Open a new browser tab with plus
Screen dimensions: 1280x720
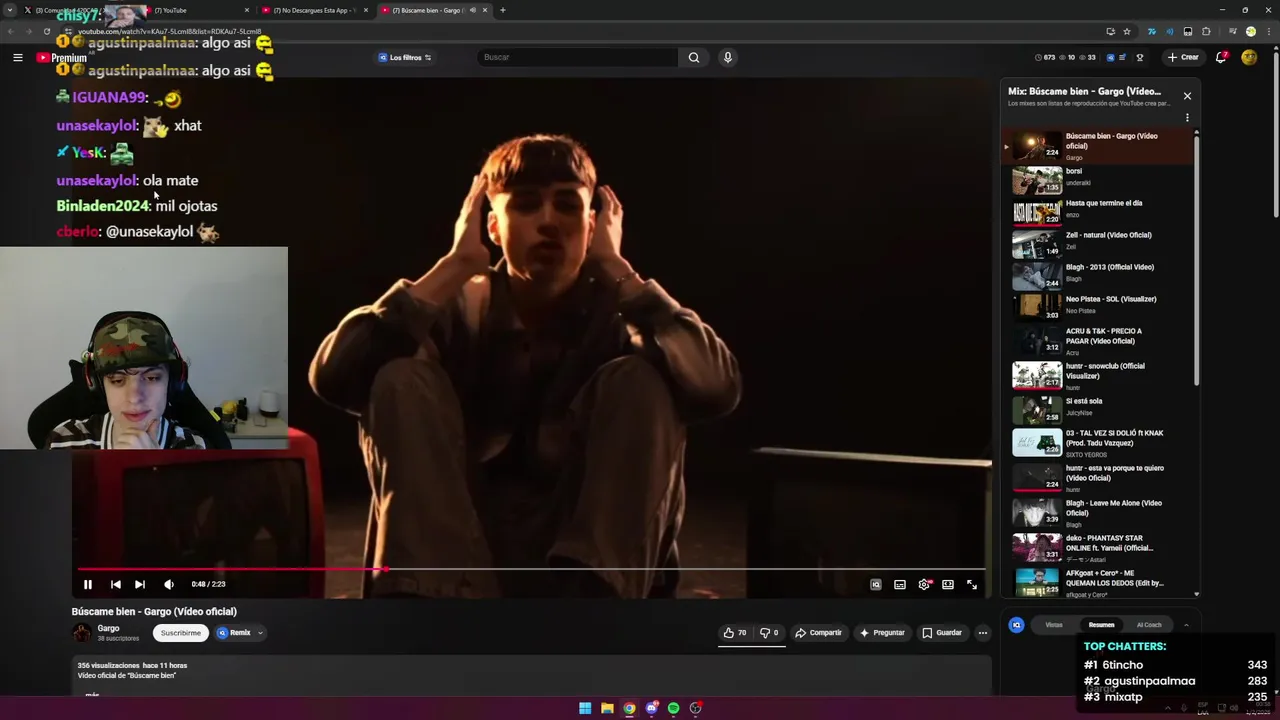(503, 10)
